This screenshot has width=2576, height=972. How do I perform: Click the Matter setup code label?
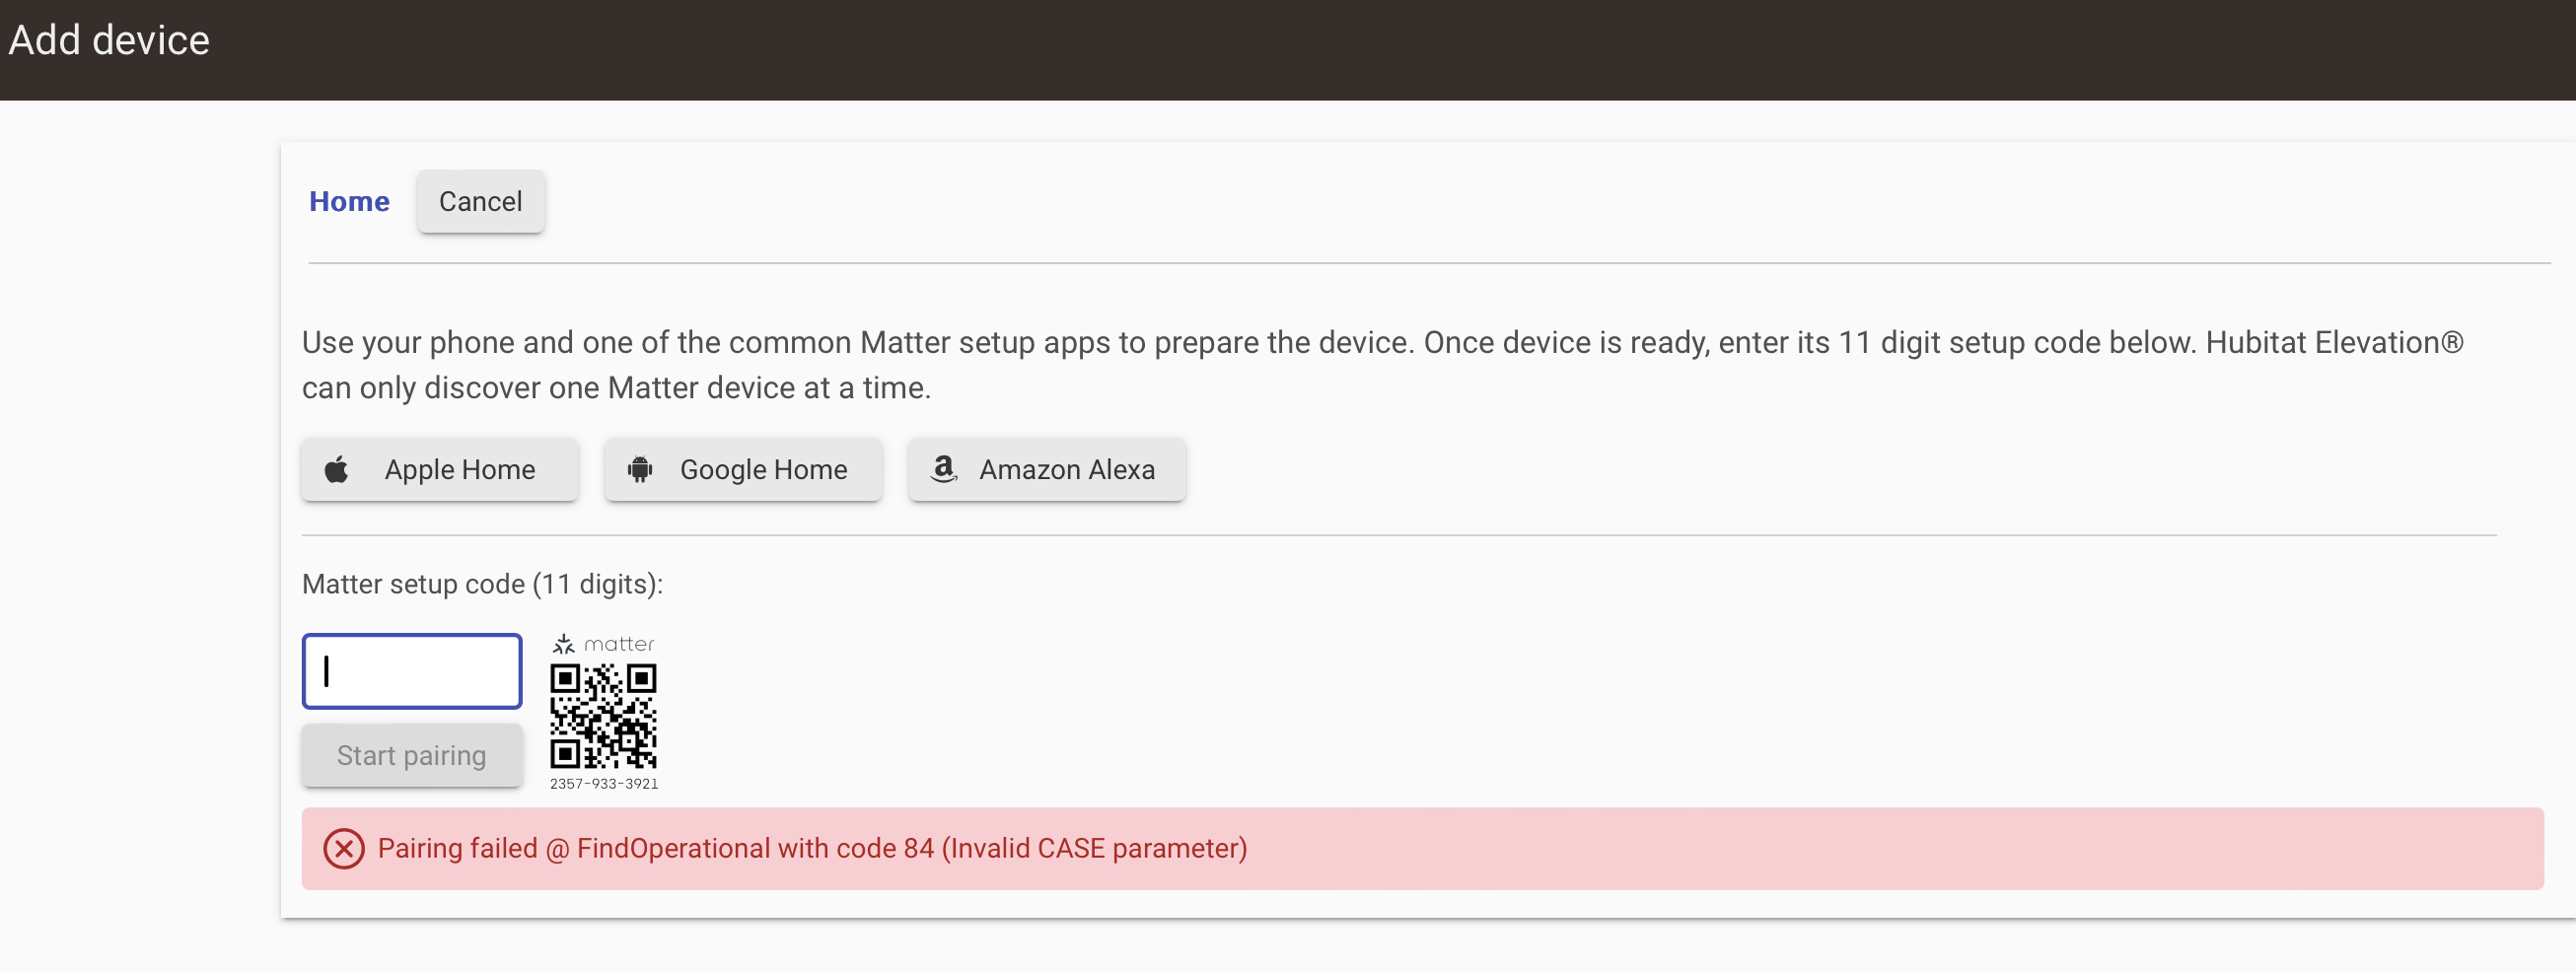click(482, 584)
